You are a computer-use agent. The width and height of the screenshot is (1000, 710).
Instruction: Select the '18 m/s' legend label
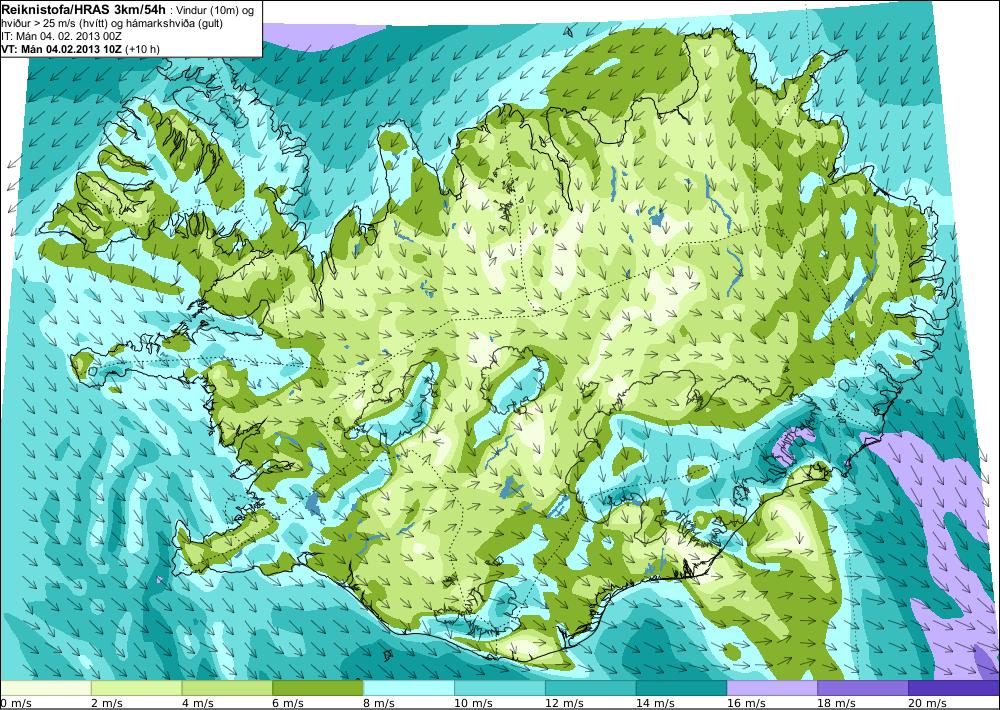tap(837, 703)
